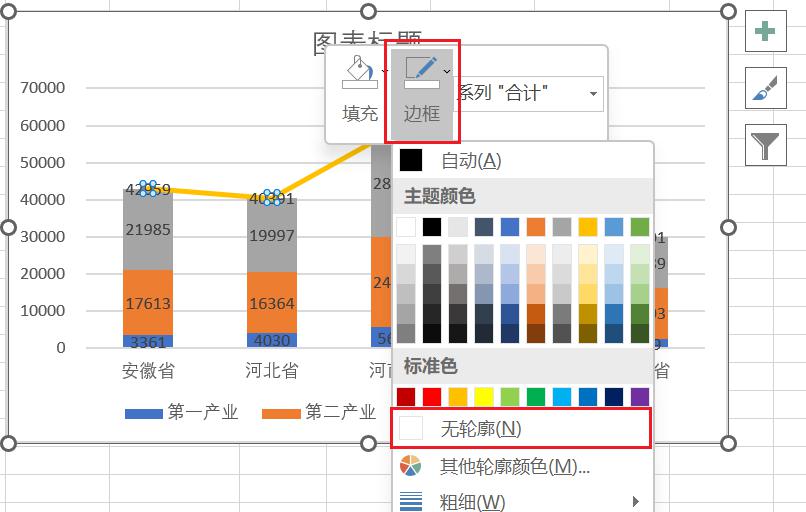Select the black Automatic color box
806x512 pixels.
click(x=411, y=160)
